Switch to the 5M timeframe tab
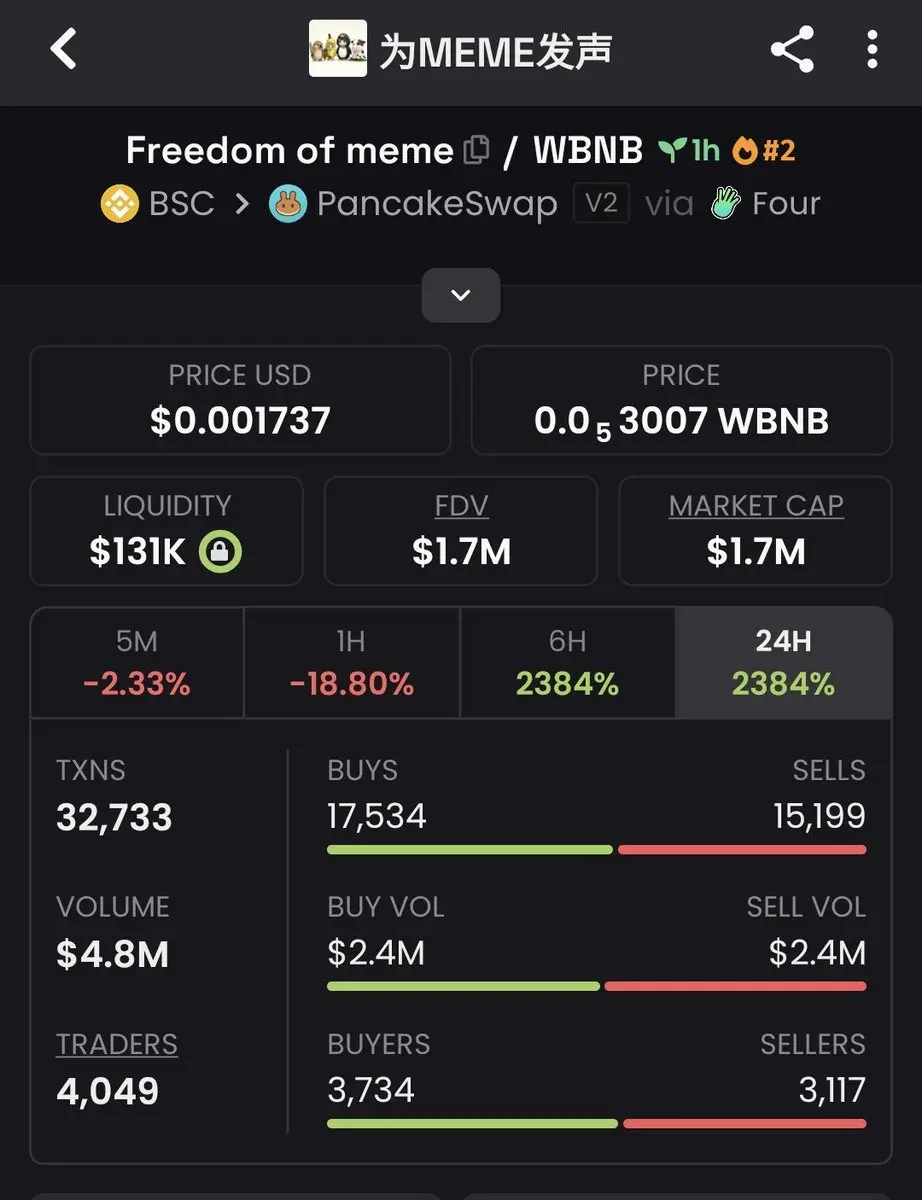Image resolution: width=922 pixels, height=1200 pixels. pos(137,662)
